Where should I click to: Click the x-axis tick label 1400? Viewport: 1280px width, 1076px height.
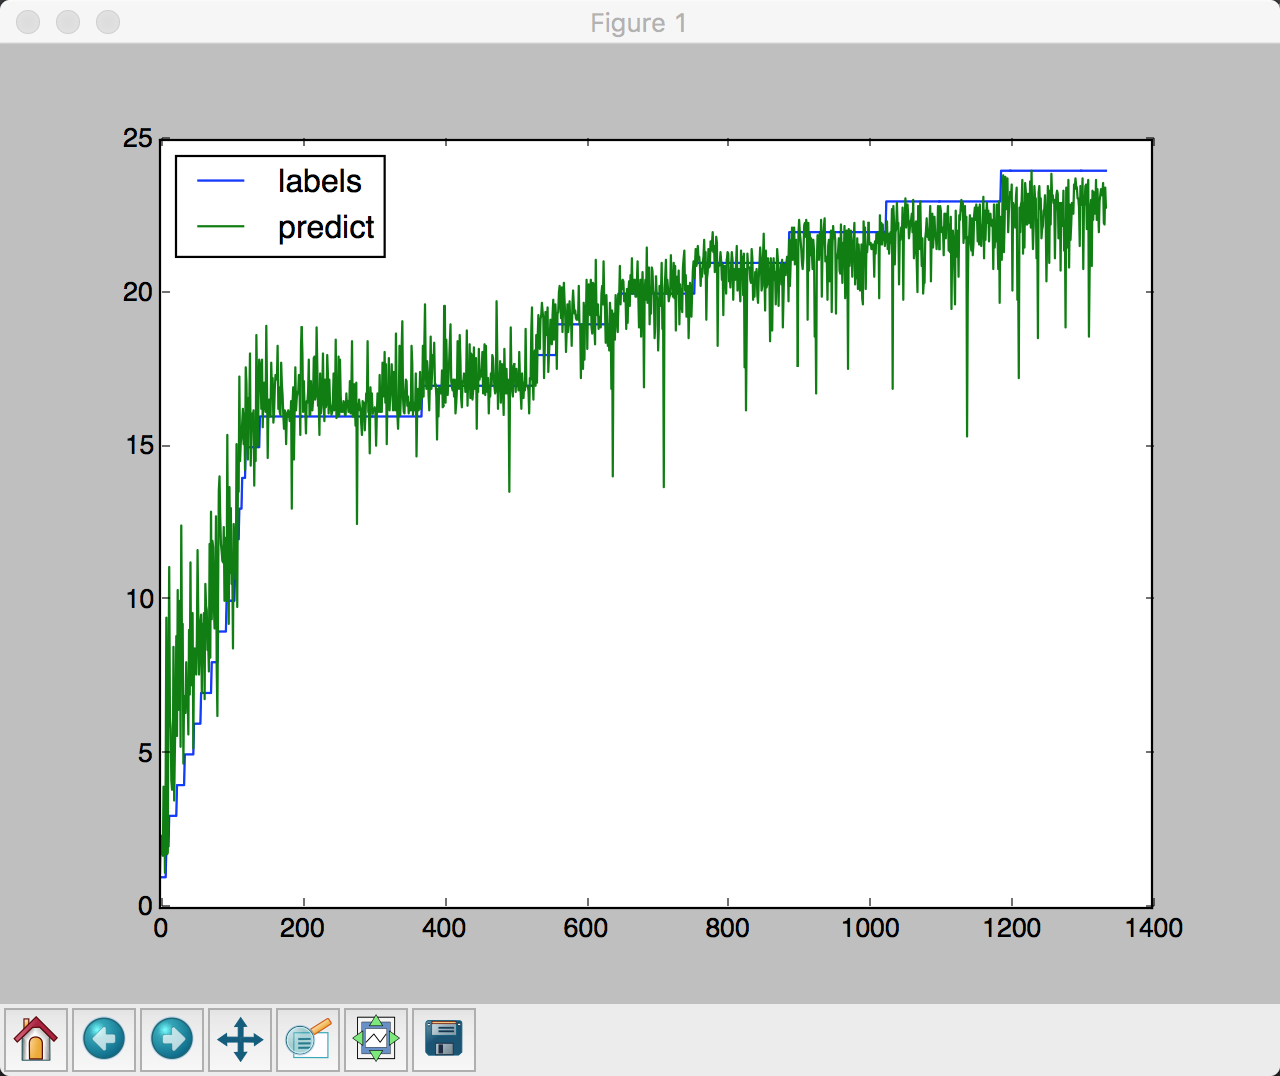point(1153,929)
